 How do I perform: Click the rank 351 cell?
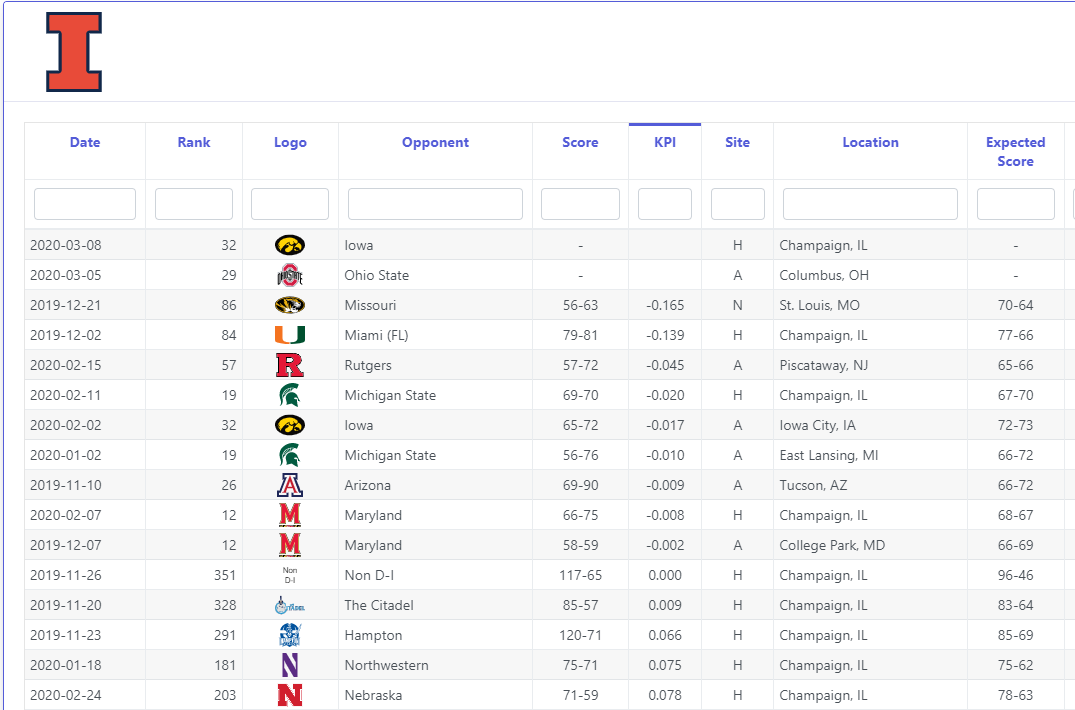pos(194,575)
